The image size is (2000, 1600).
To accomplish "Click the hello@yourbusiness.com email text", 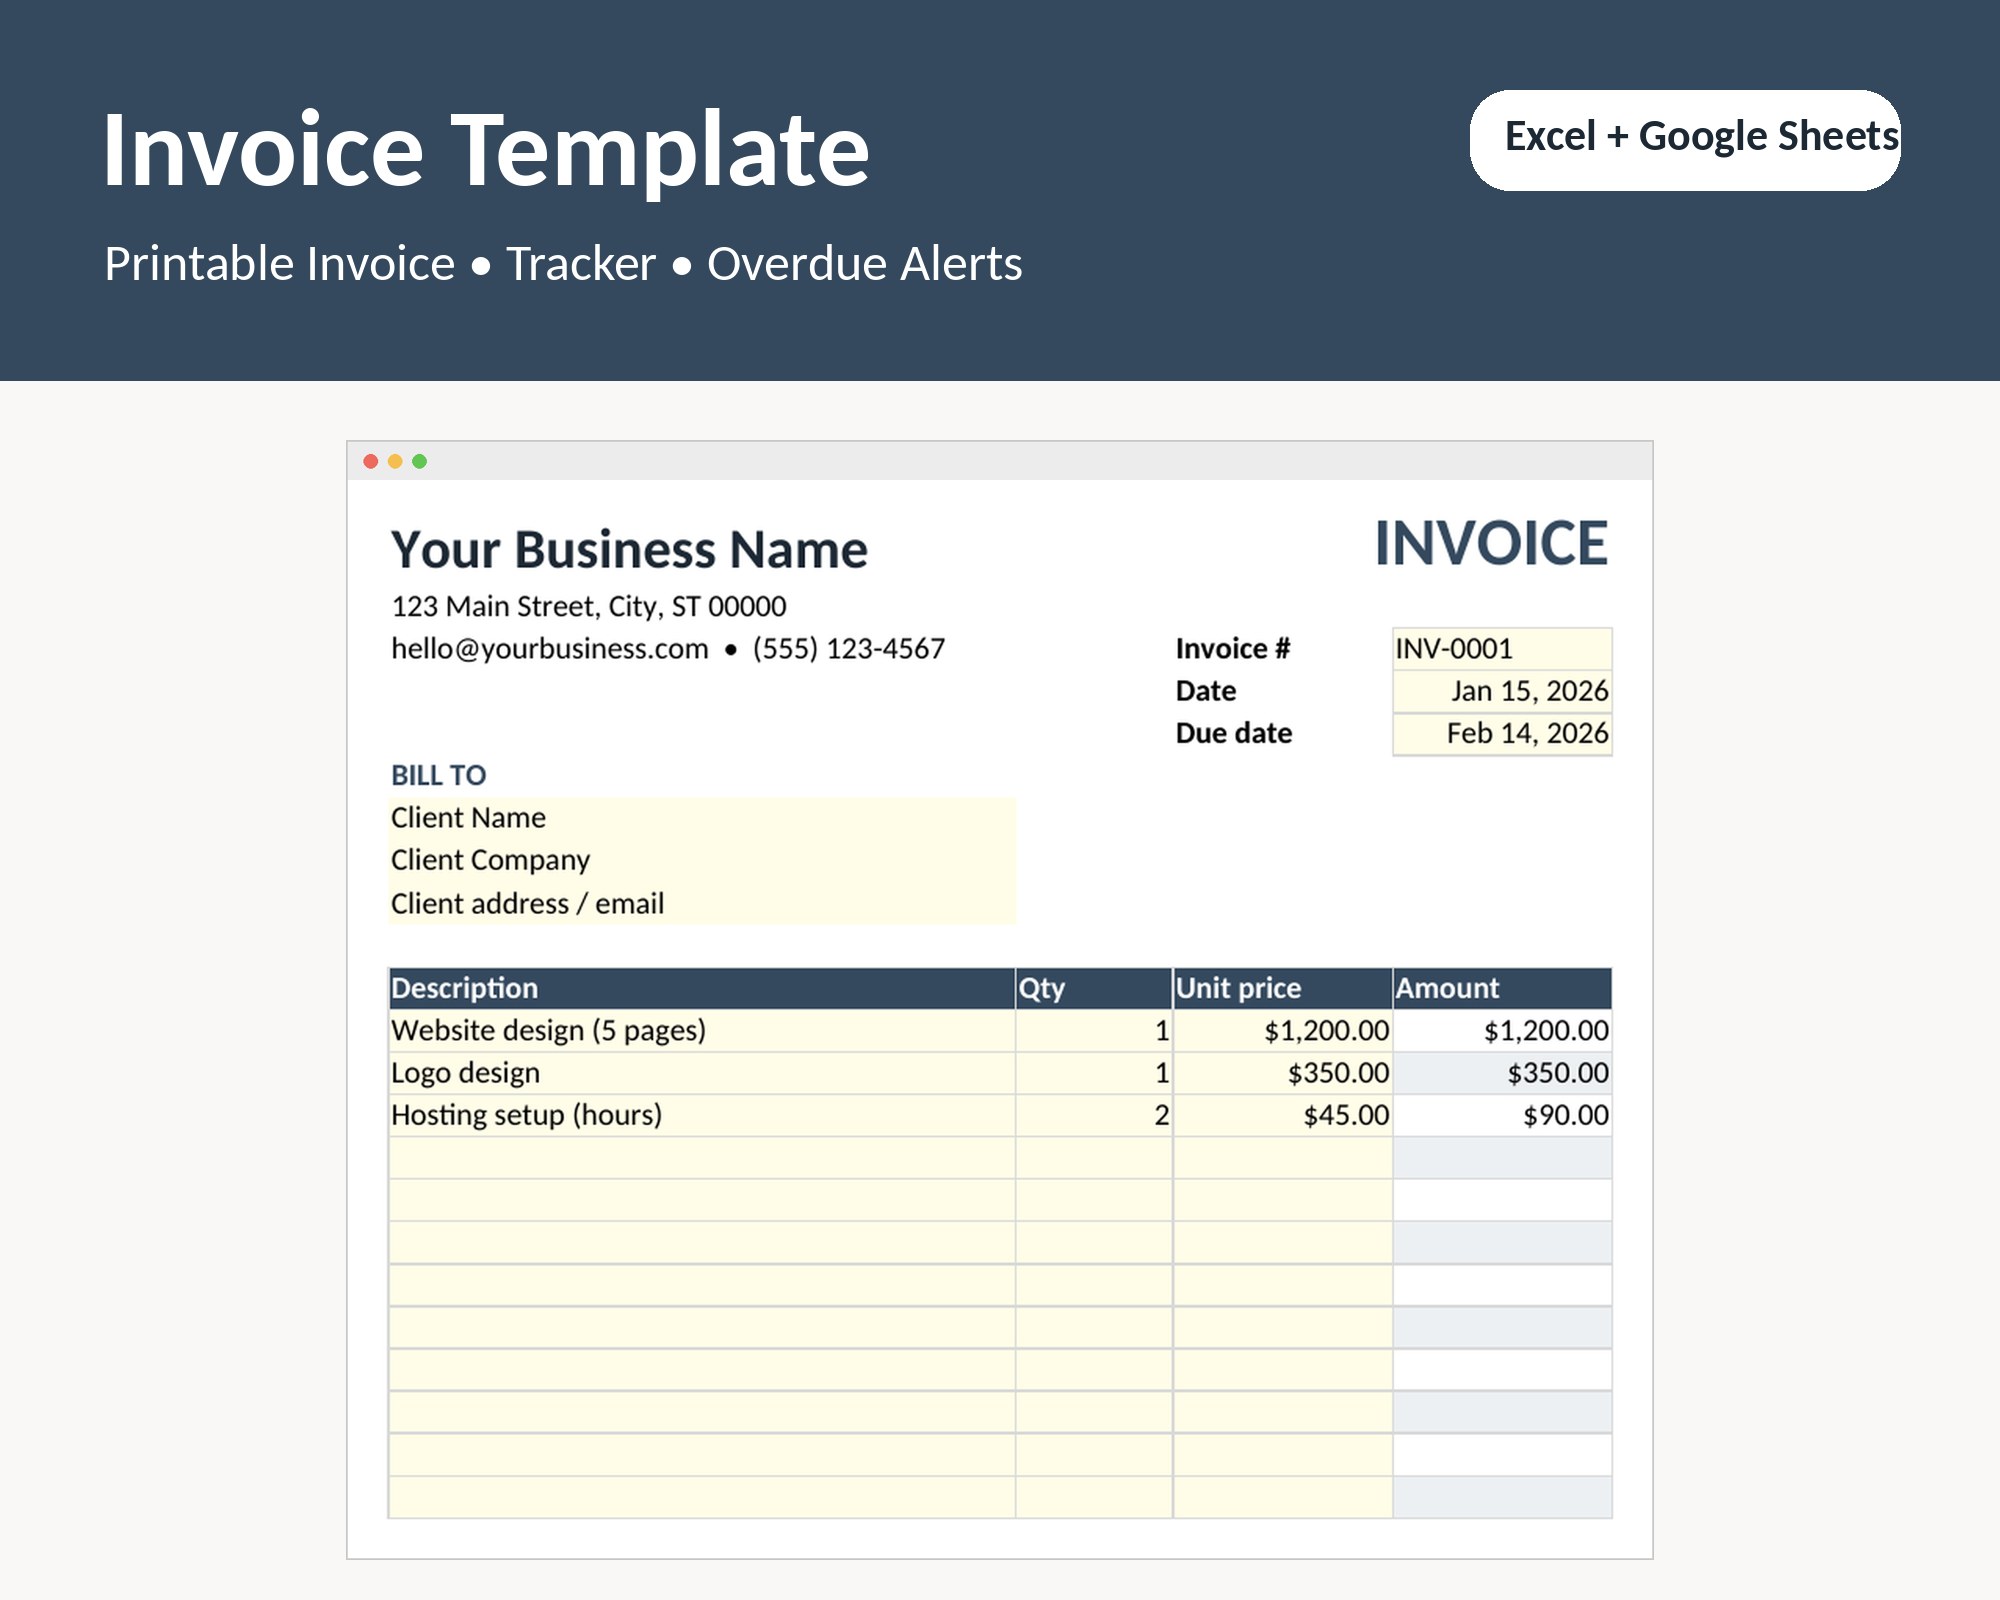I will click(x=550, y=649).
